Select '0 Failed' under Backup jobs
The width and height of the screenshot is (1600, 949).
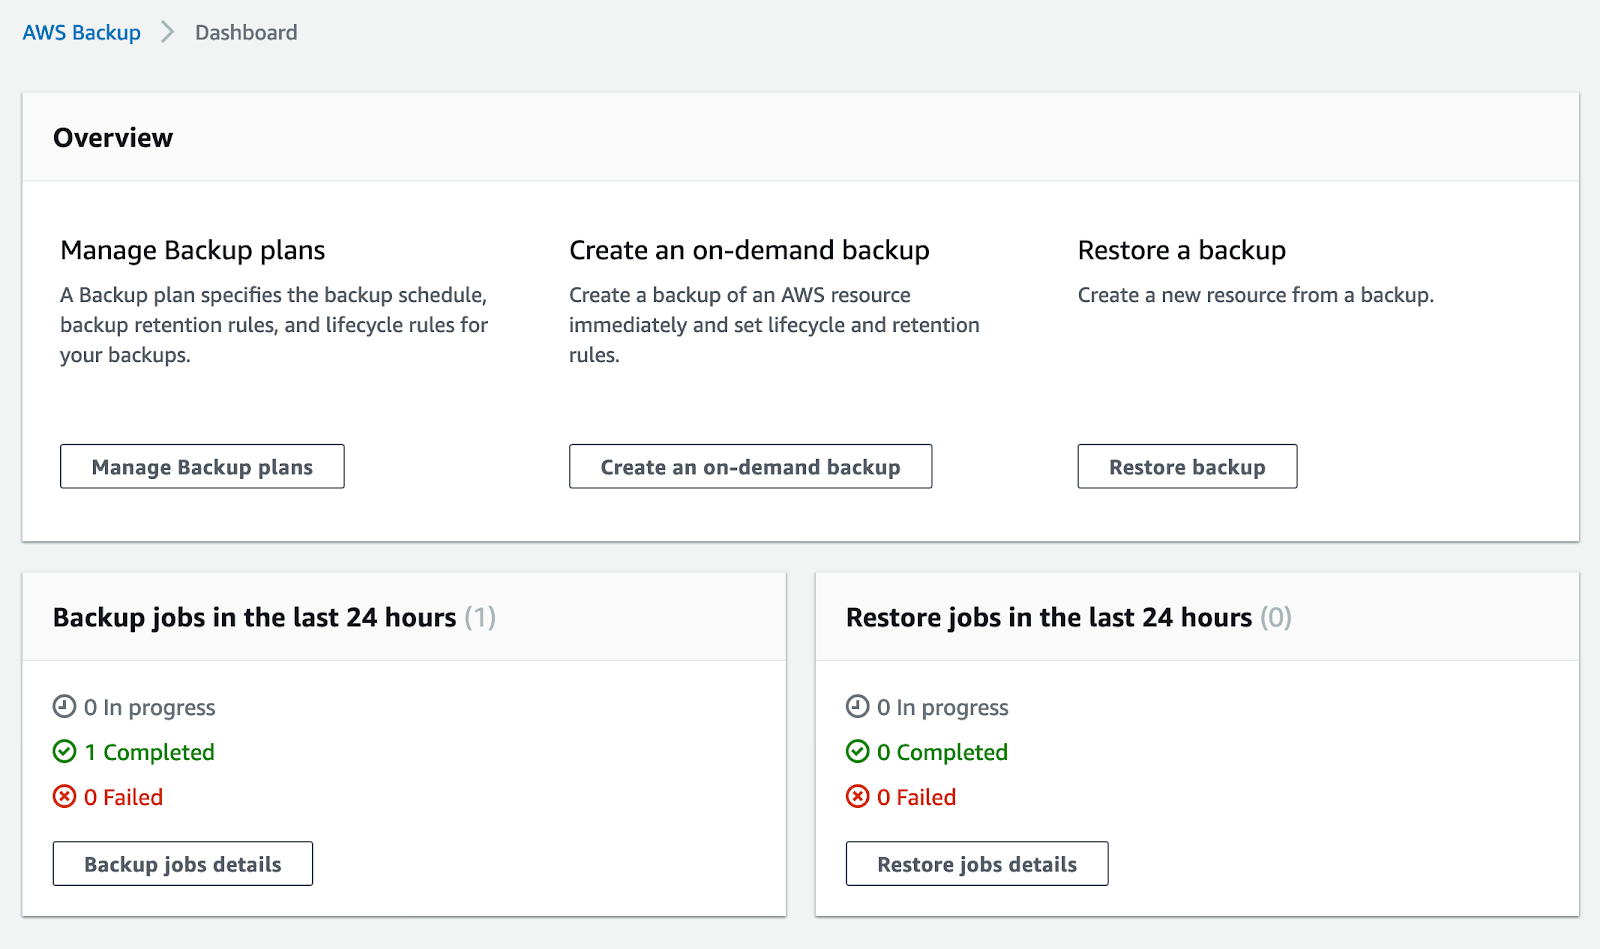(x=123, y=797)
